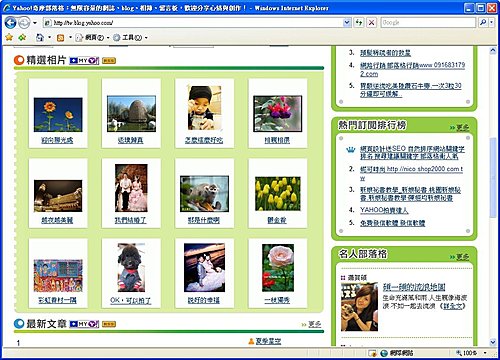The image size is (500, 360).
Task: Click the caption link under the sunflower photo
Action: coord(57,140)
